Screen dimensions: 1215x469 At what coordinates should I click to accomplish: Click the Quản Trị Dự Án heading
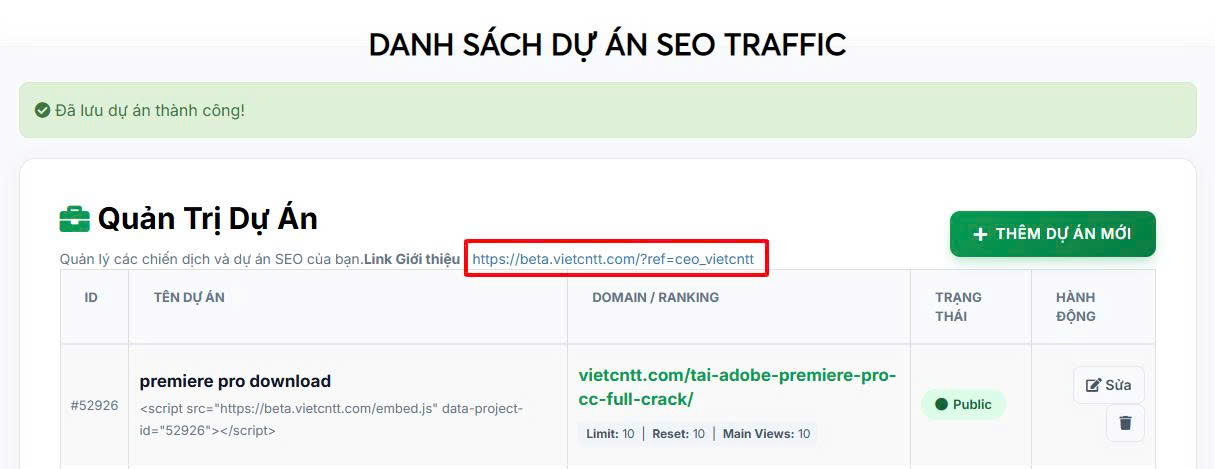(208, 218)
